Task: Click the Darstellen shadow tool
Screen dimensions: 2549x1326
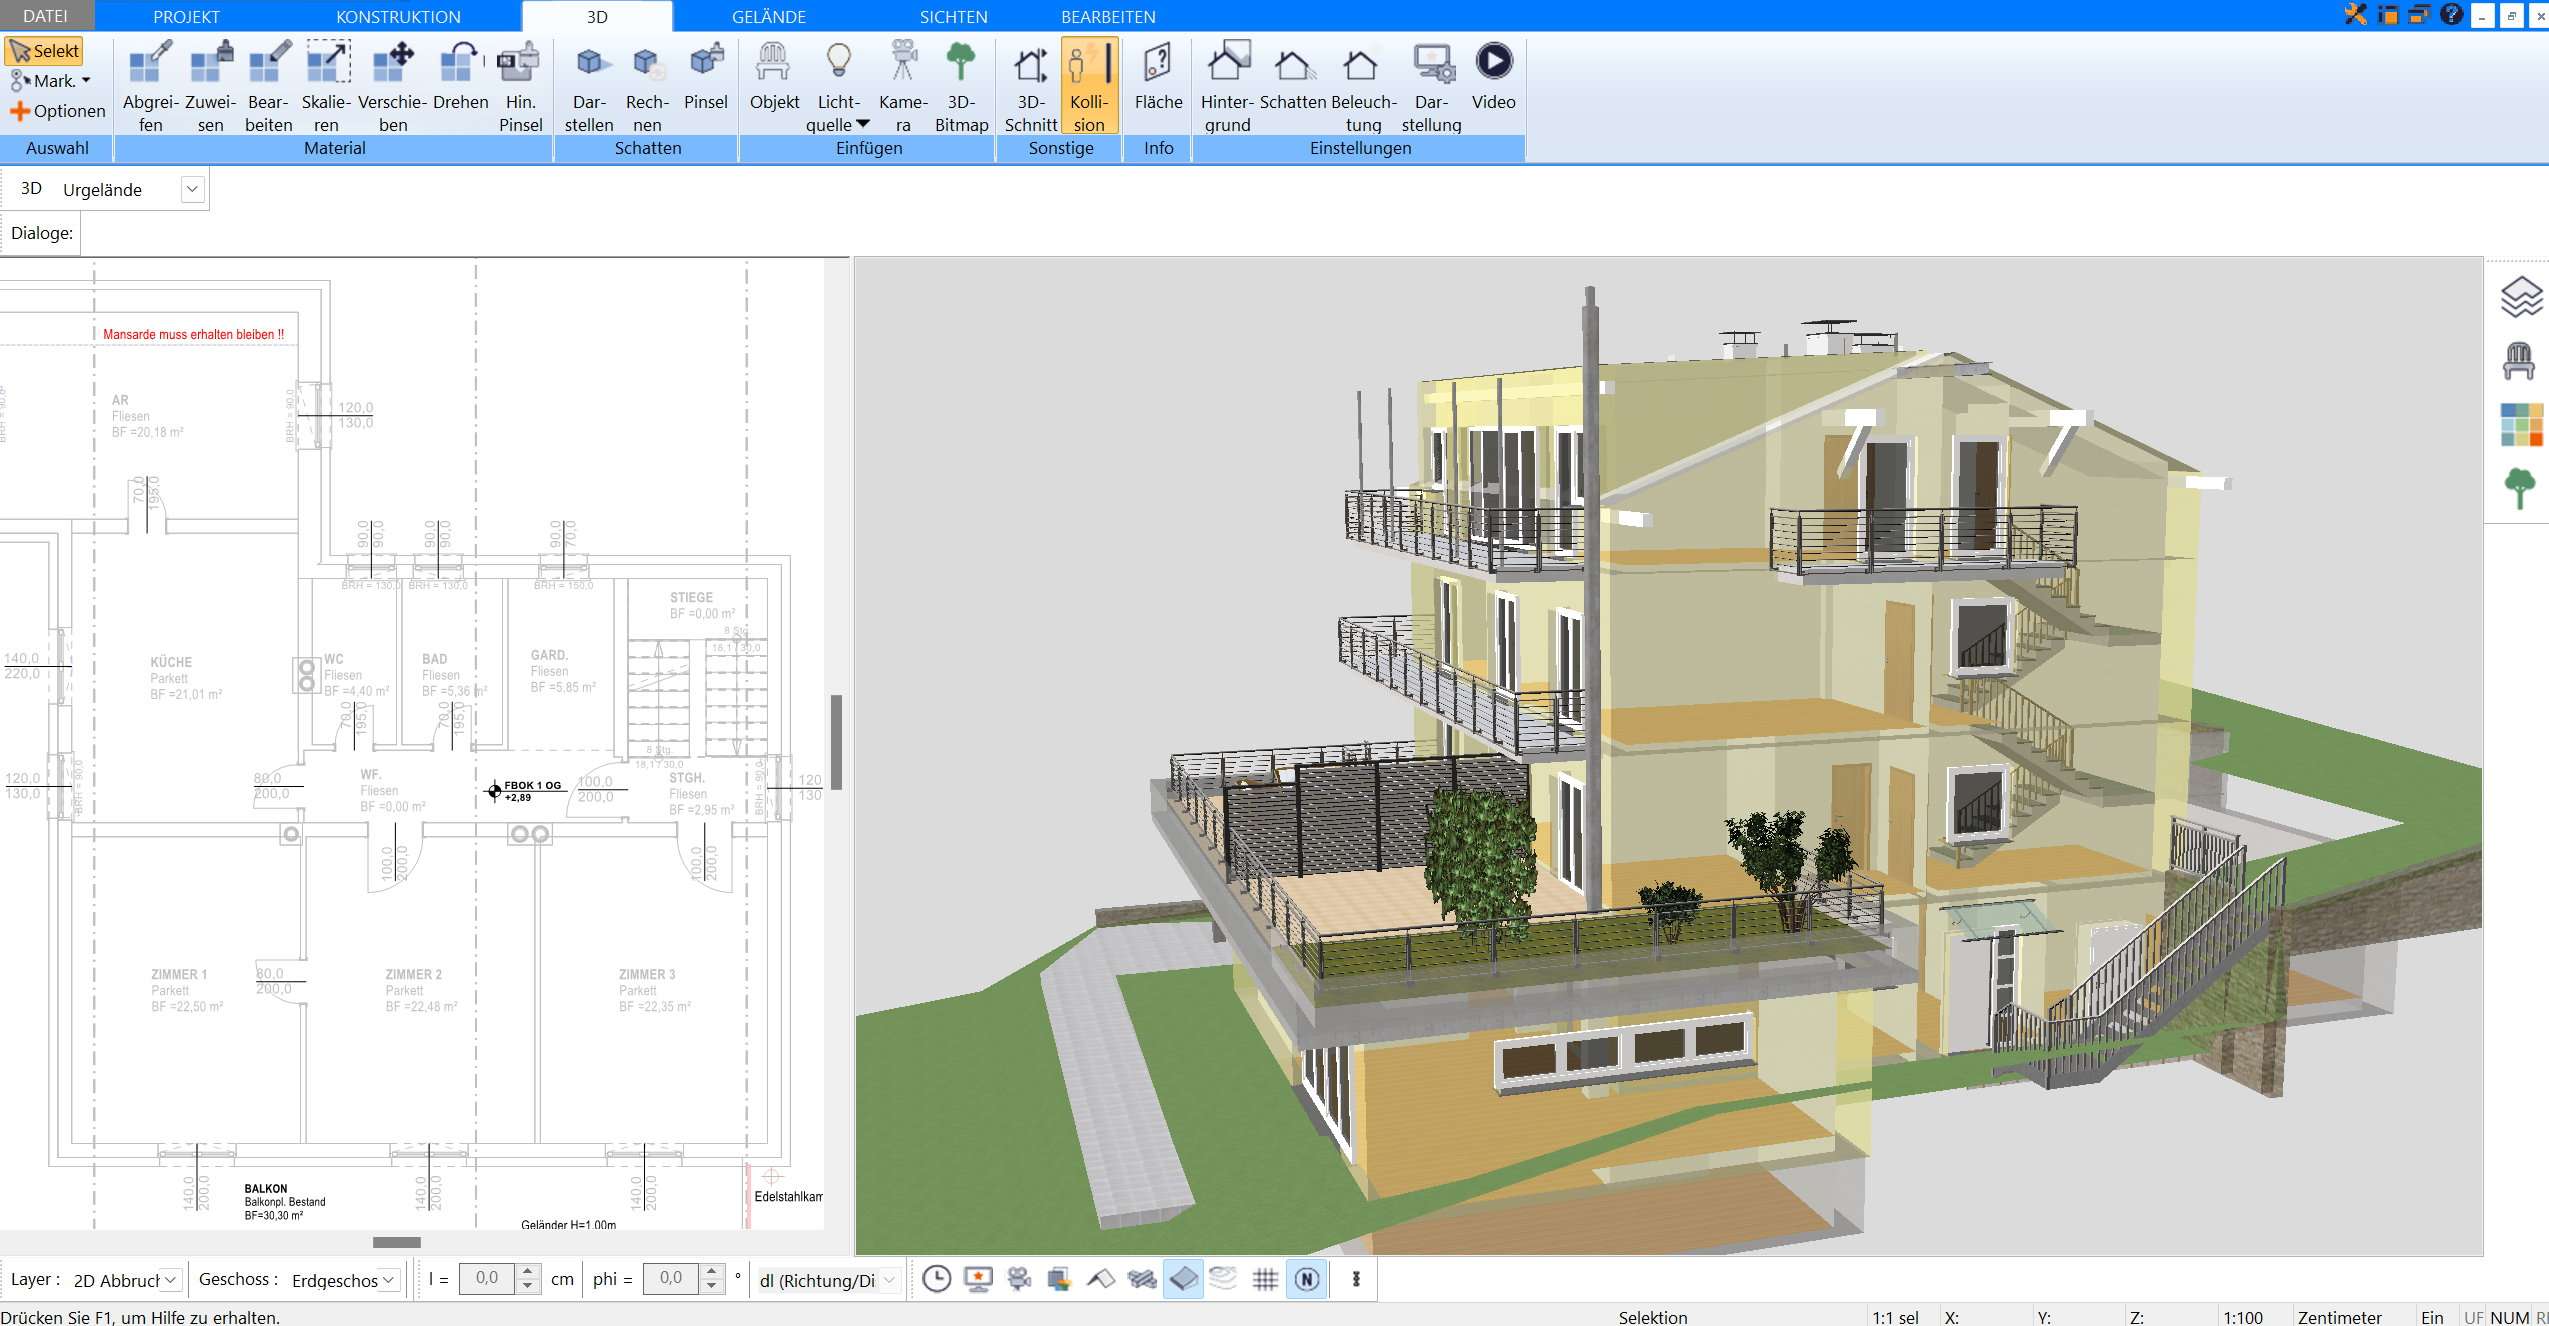Action: tap(589, 86)
